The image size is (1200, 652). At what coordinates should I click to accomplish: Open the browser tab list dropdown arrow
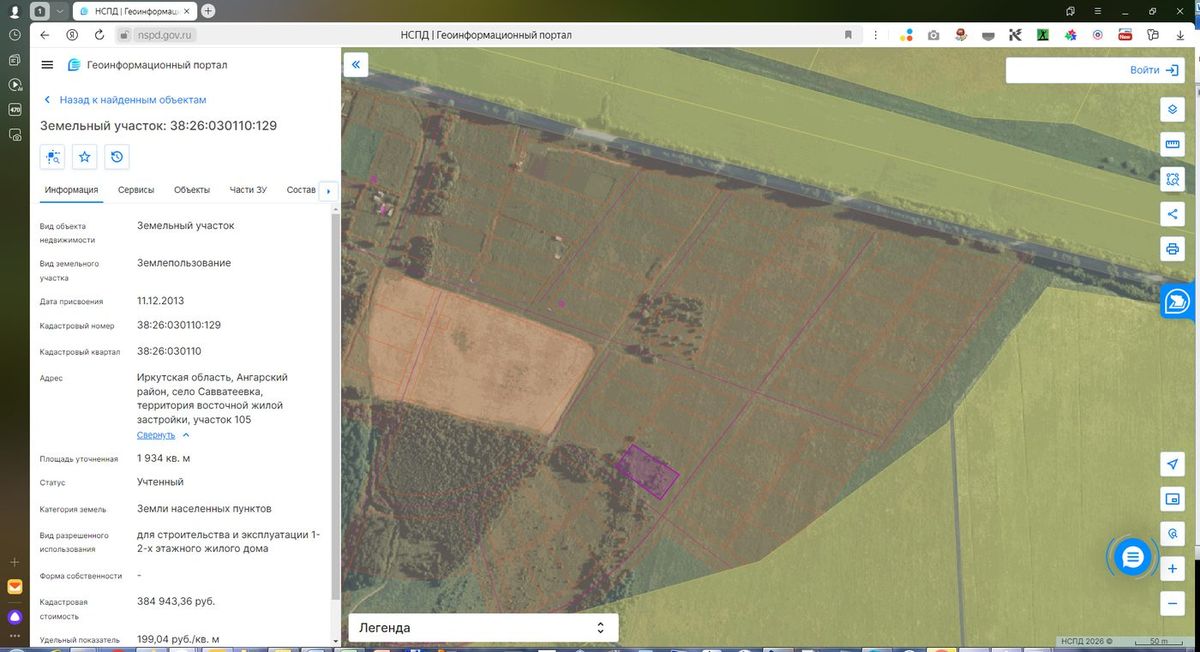(x=61, y=11)
